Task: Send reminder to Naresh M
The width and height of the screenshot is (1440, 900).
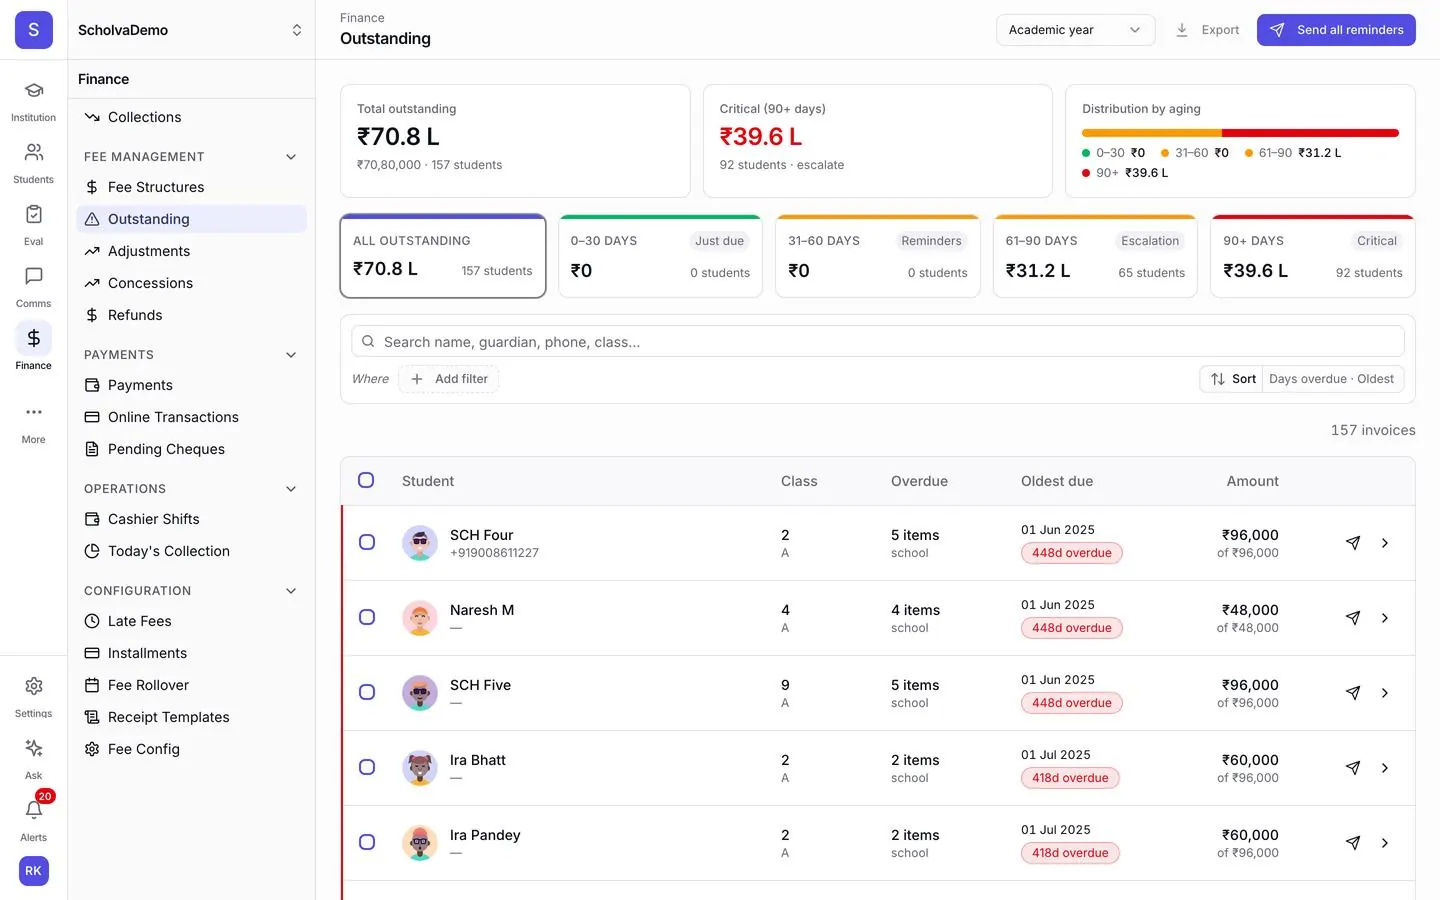Action: 1353,618
